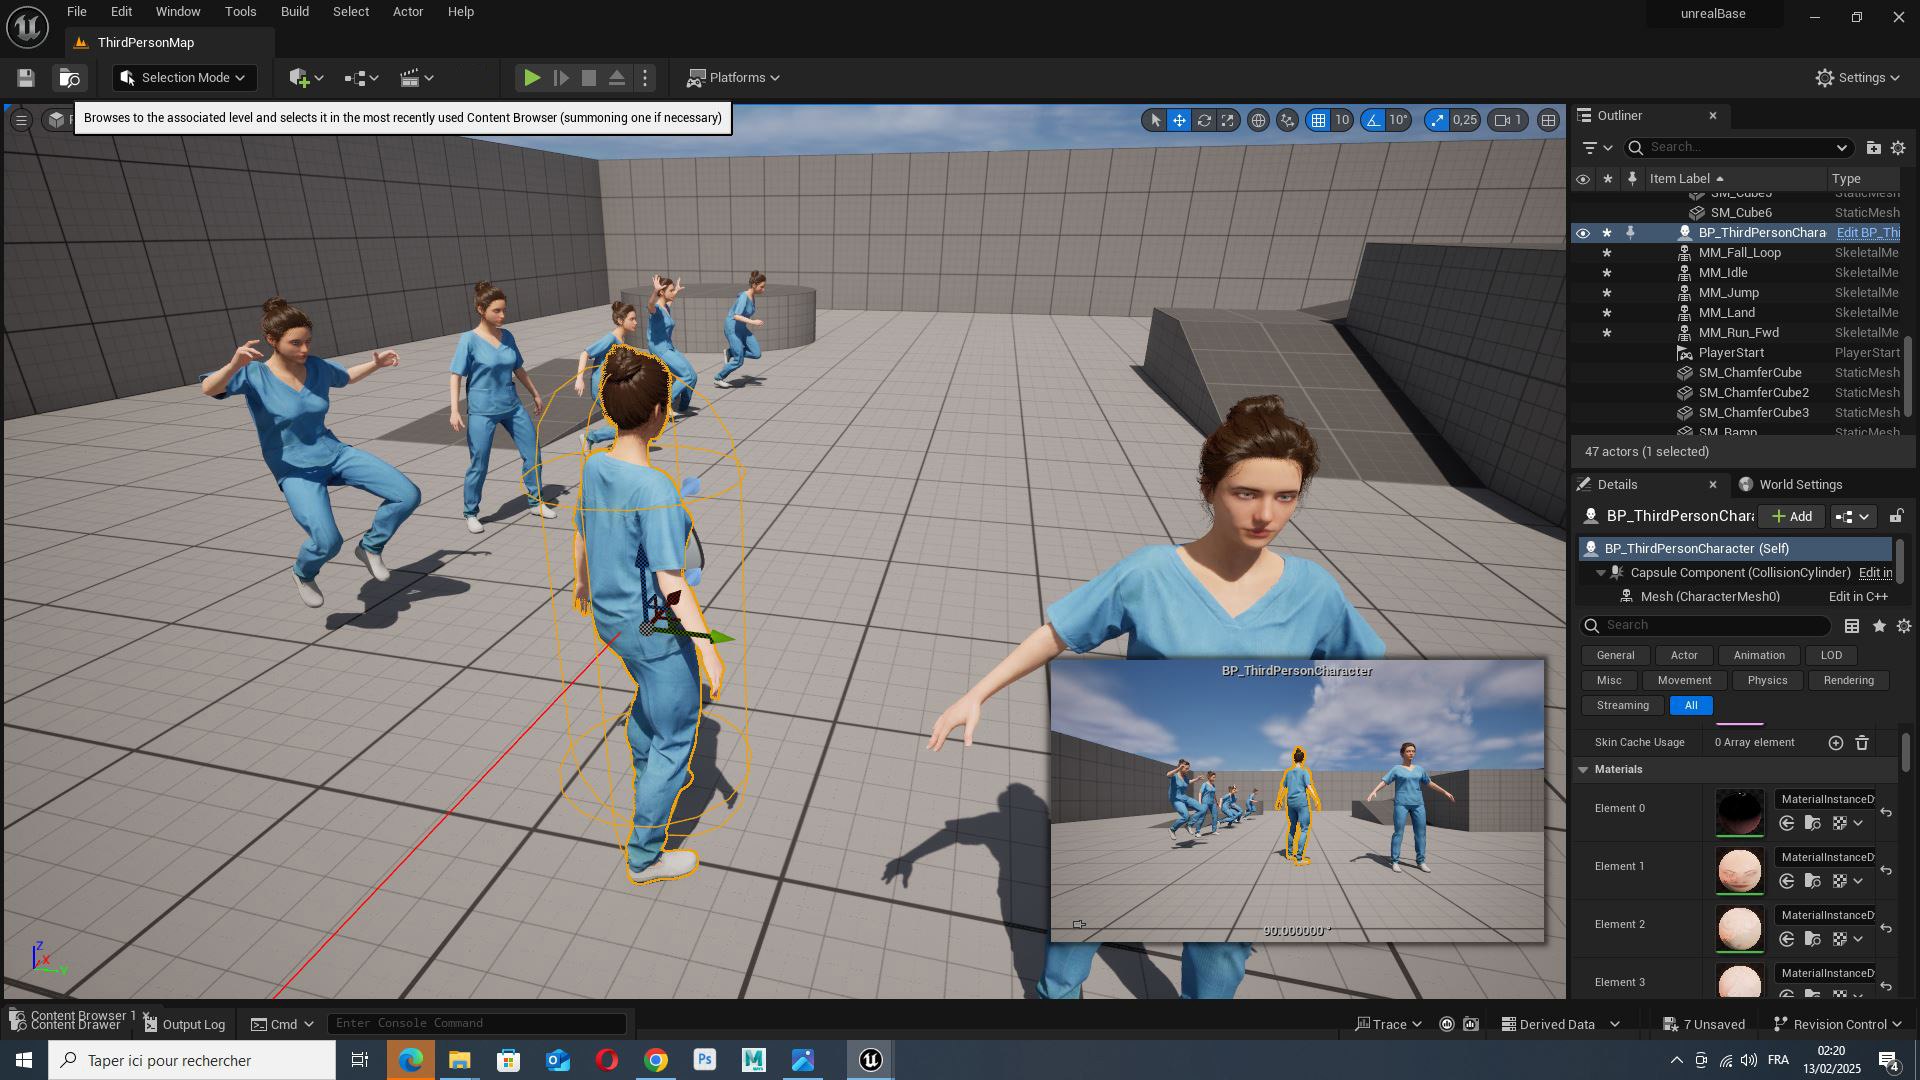The height and width of the screenshot is (1080, 1920).
Task: Click the Eject from player icon
Action: 617,78
